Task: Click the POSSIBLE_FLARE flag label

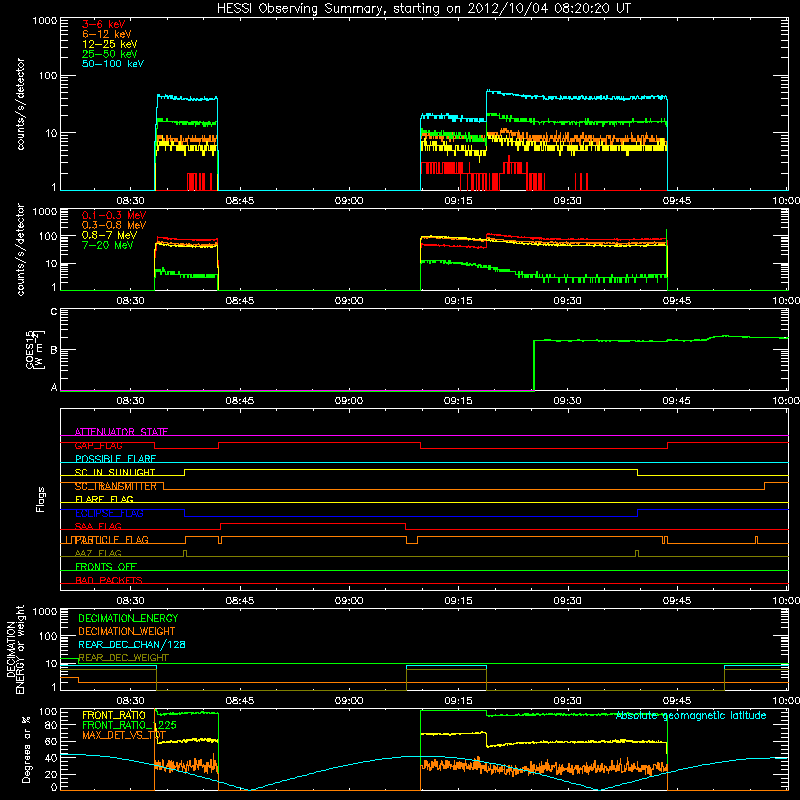Action: [x=115, y=459]
